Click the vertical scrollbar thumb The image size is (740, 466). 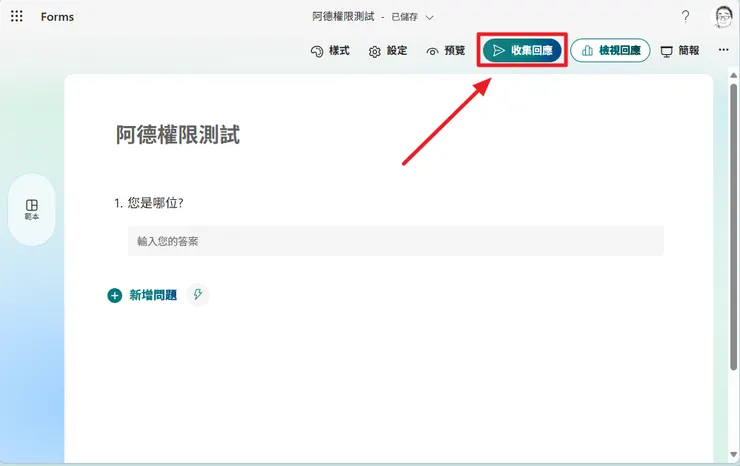pos(733,227)
